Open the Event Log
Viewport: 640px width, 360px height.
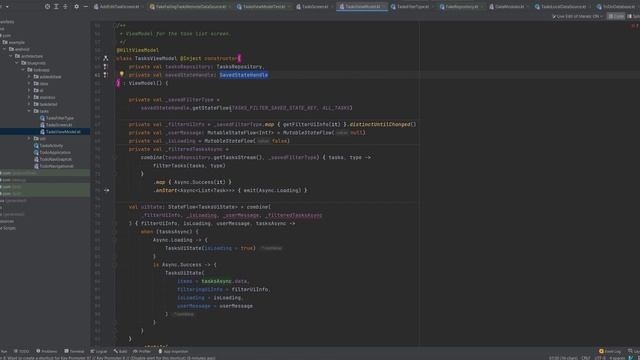610,351
